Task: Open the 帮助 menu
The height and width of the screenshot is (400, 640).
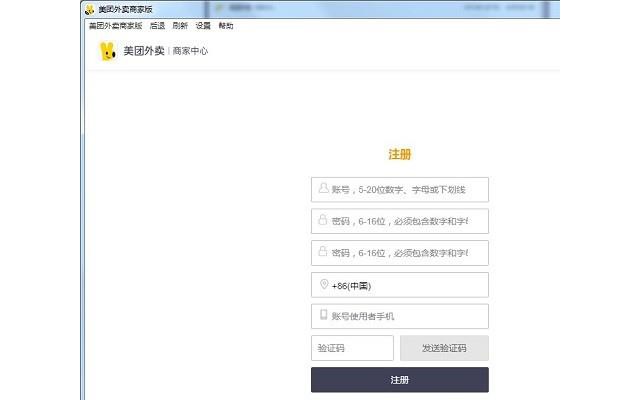Action: pyautogui.click(x=226, y=26)
